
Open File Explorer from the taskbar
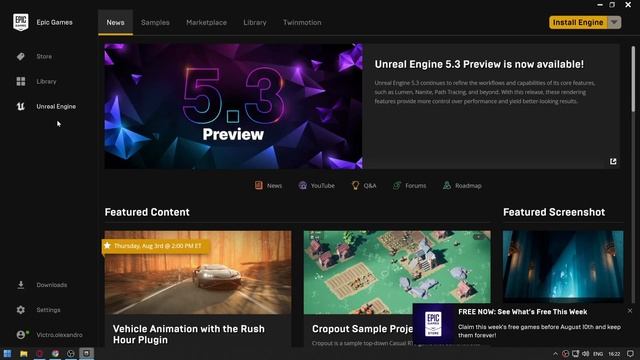(24, 353)
